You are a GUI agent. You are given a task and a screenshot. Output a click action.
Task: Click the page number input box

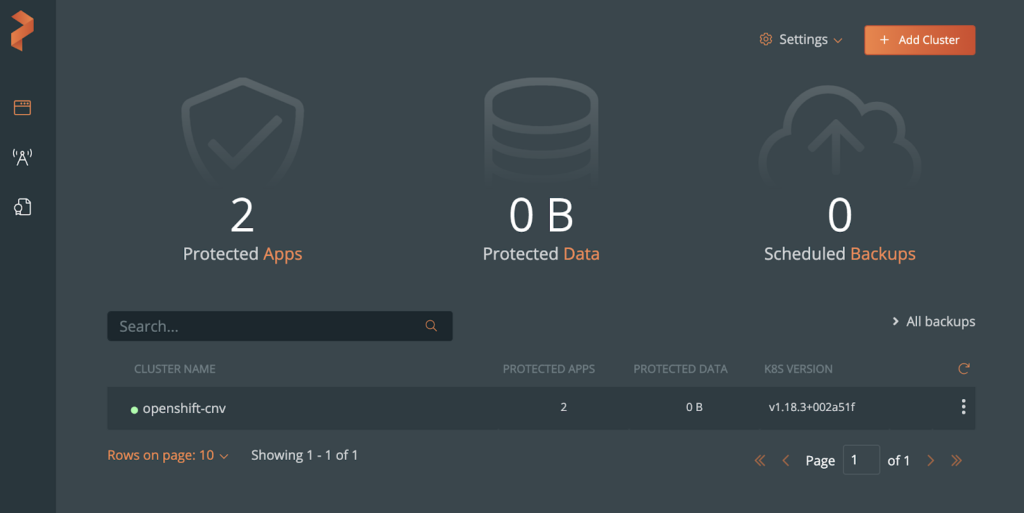[x=861, y=460]
